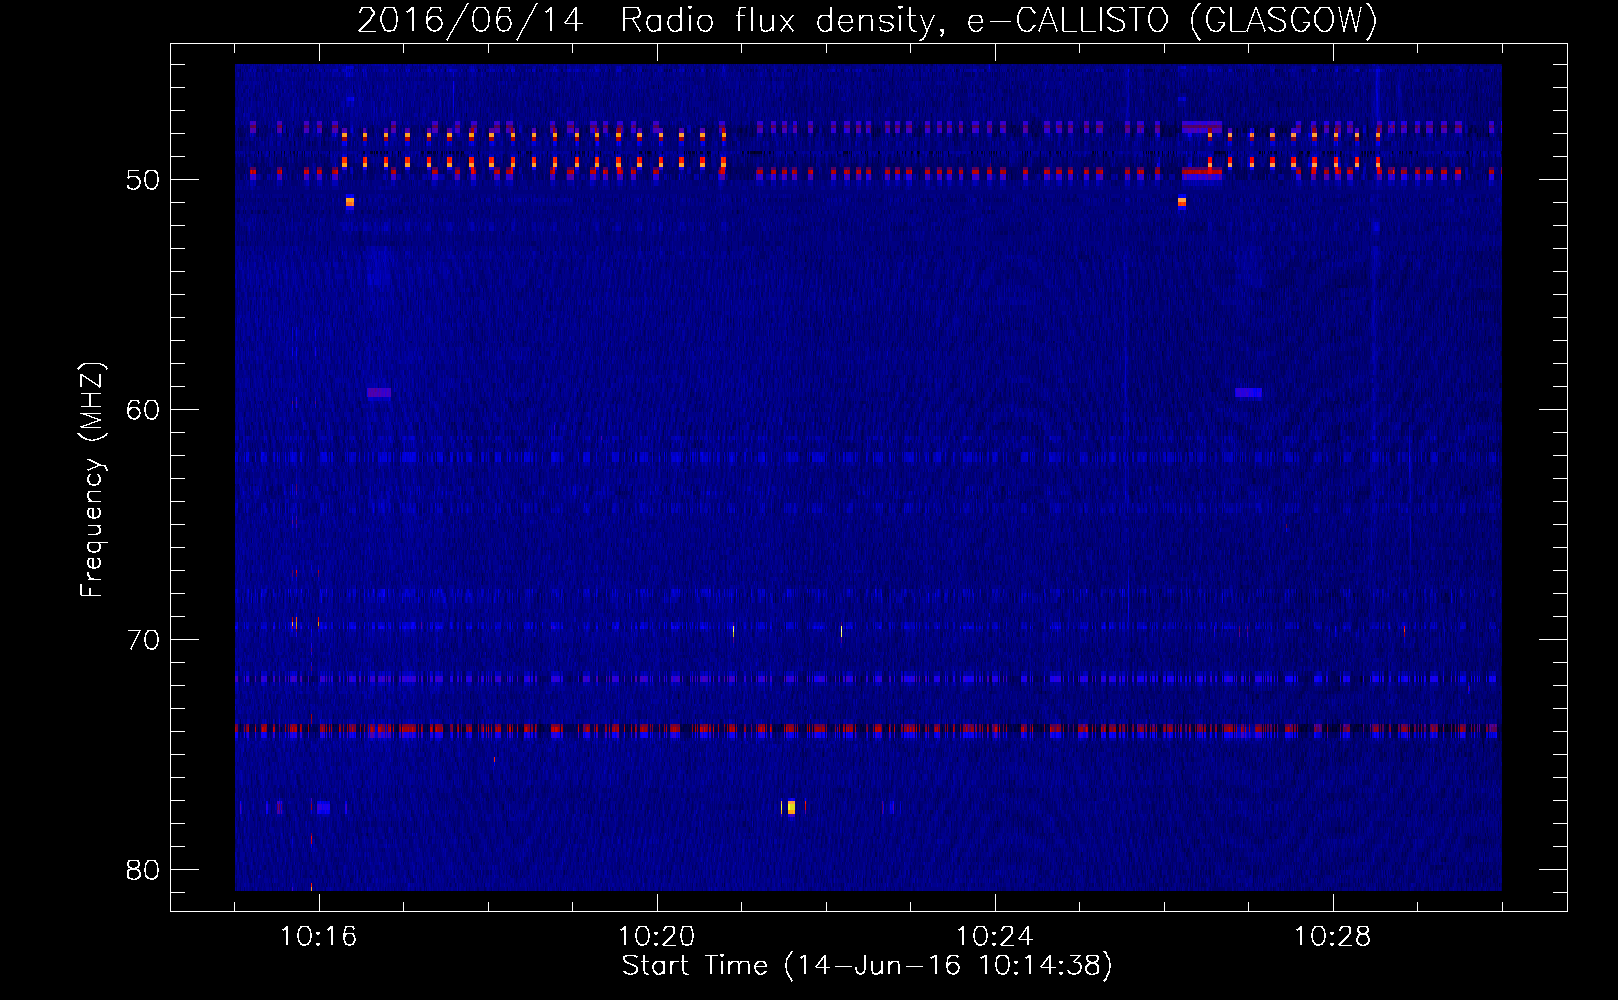Click the purple patch near 59 MHz at 10:16
Image resolution: width=1618 pixels, height=1000 pixels.
tap(379, 393)
